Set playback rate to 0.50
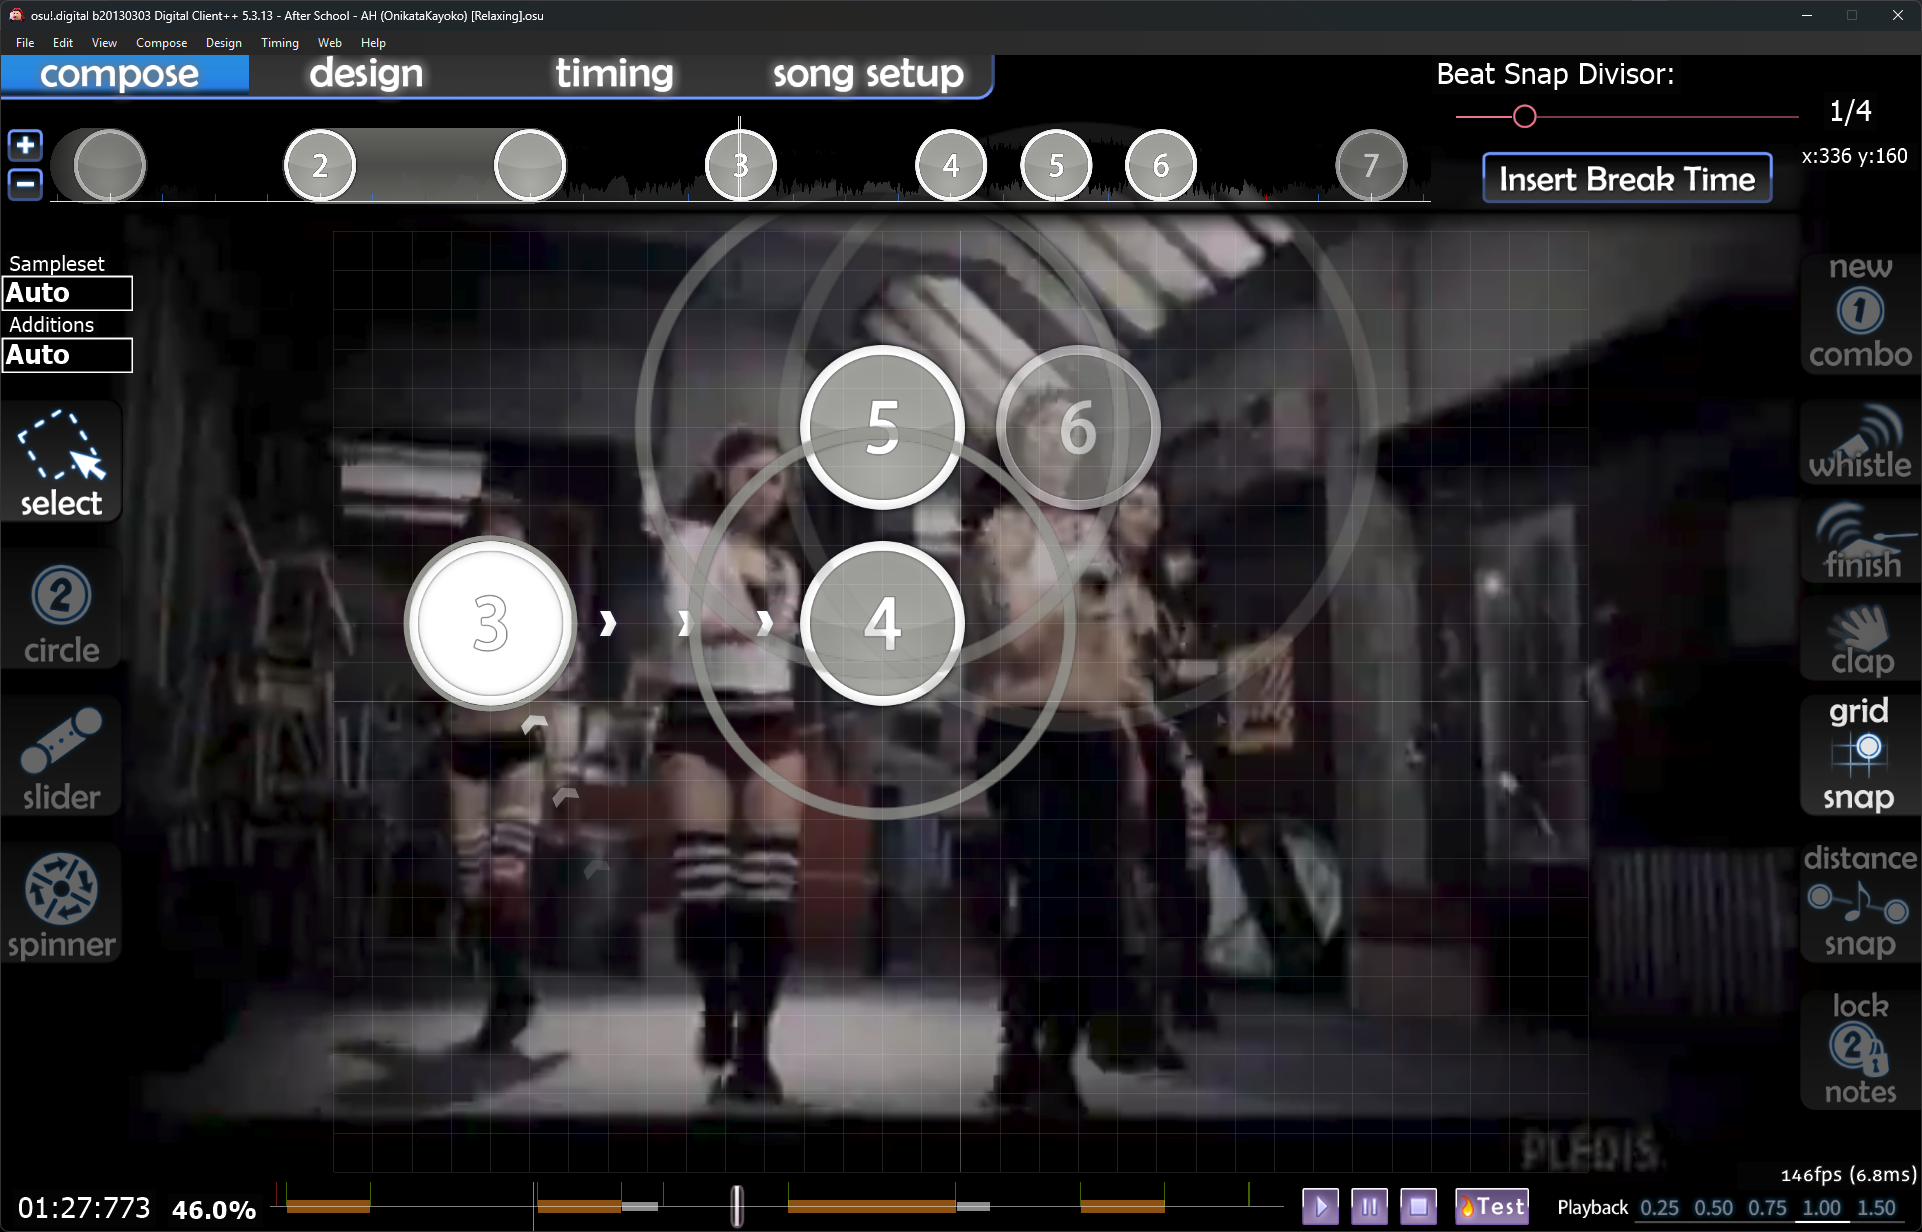 tap(1714, 1208)
